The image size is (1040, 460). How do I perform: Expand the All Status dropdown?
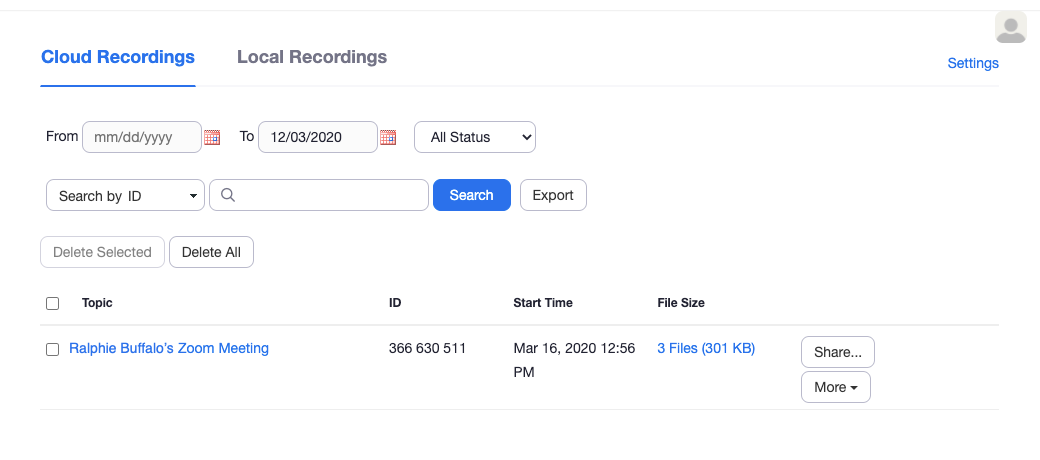pyautogui.click(x=475, y=137)
